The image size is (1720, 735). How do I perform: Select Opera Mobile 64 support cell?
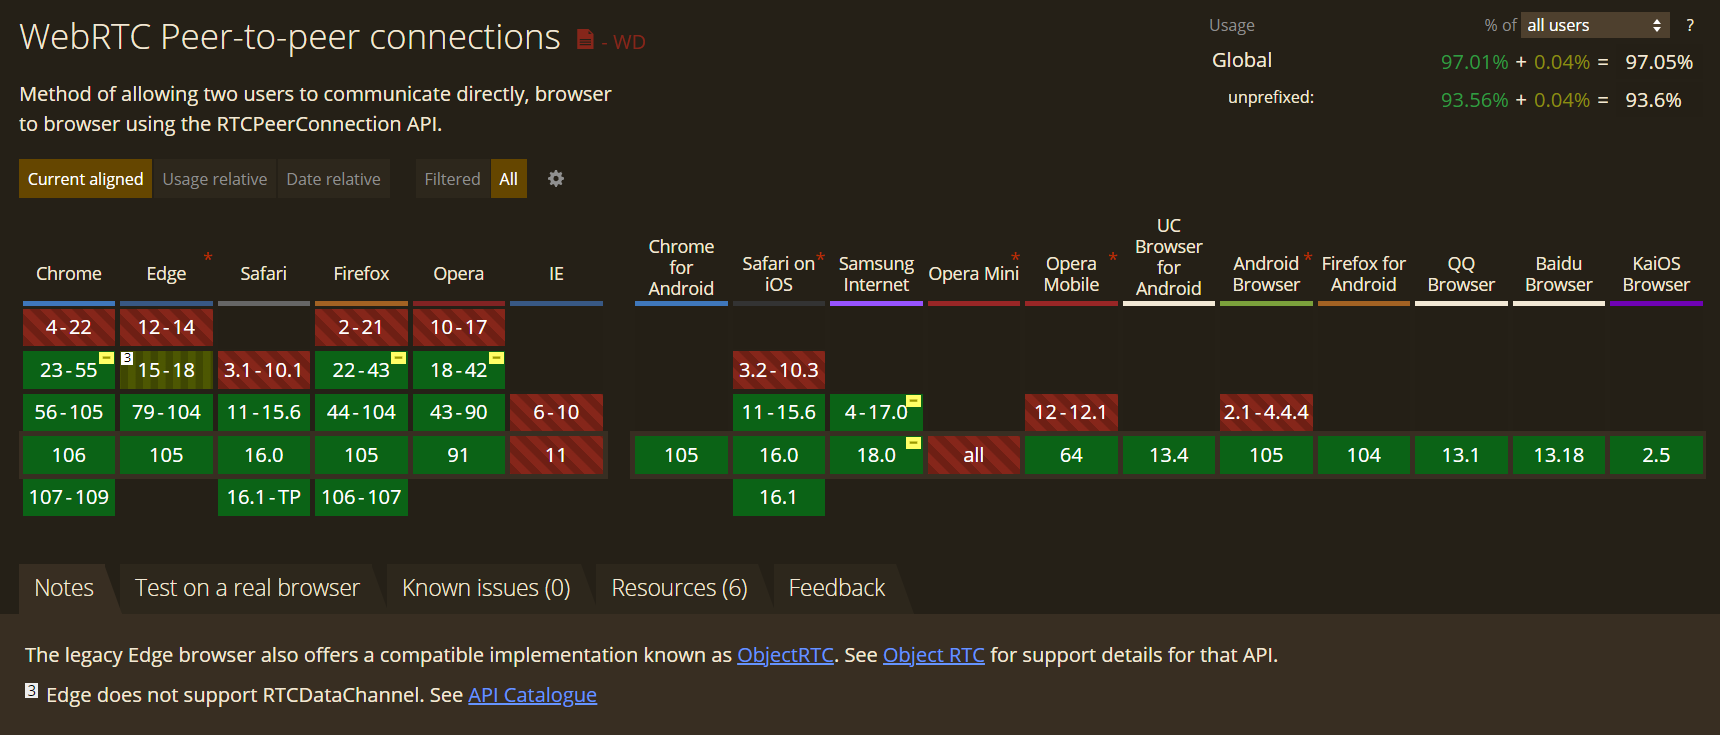[x=1071, y=455]
